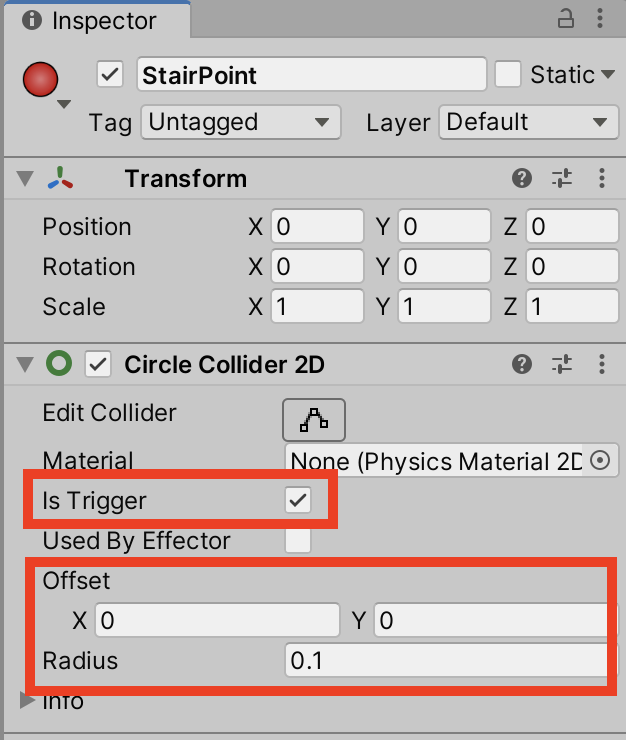
Task: Click the Edit Collider button
Action: (x=314, y=419)
